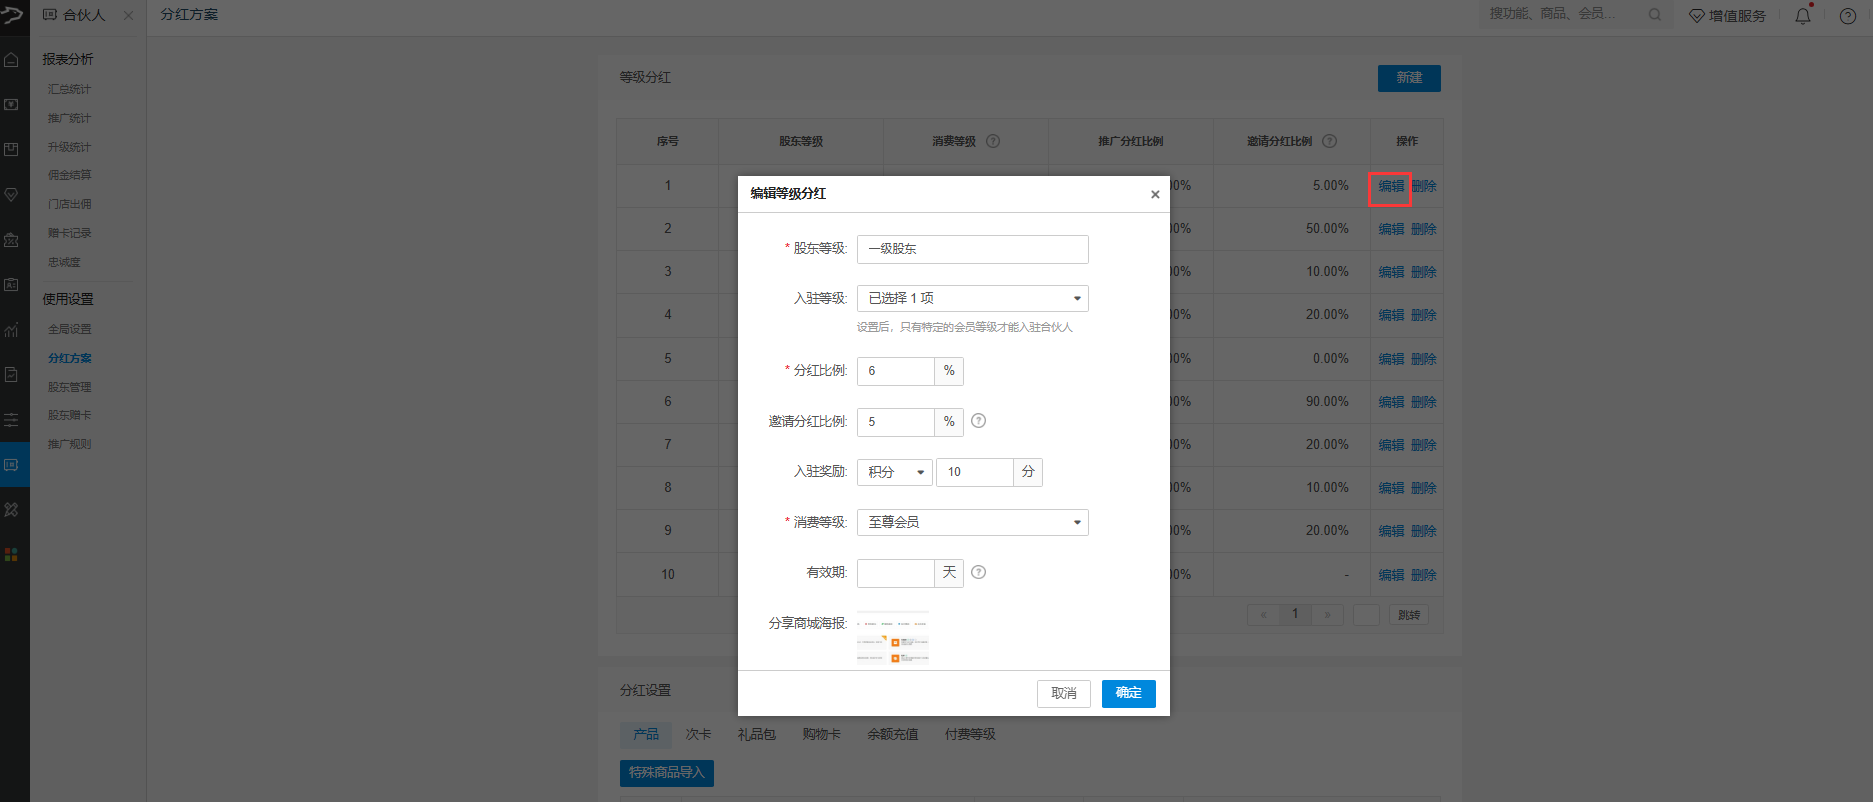
Task: Switch to the 次卡 tab
Action: (x=698, y=735)
